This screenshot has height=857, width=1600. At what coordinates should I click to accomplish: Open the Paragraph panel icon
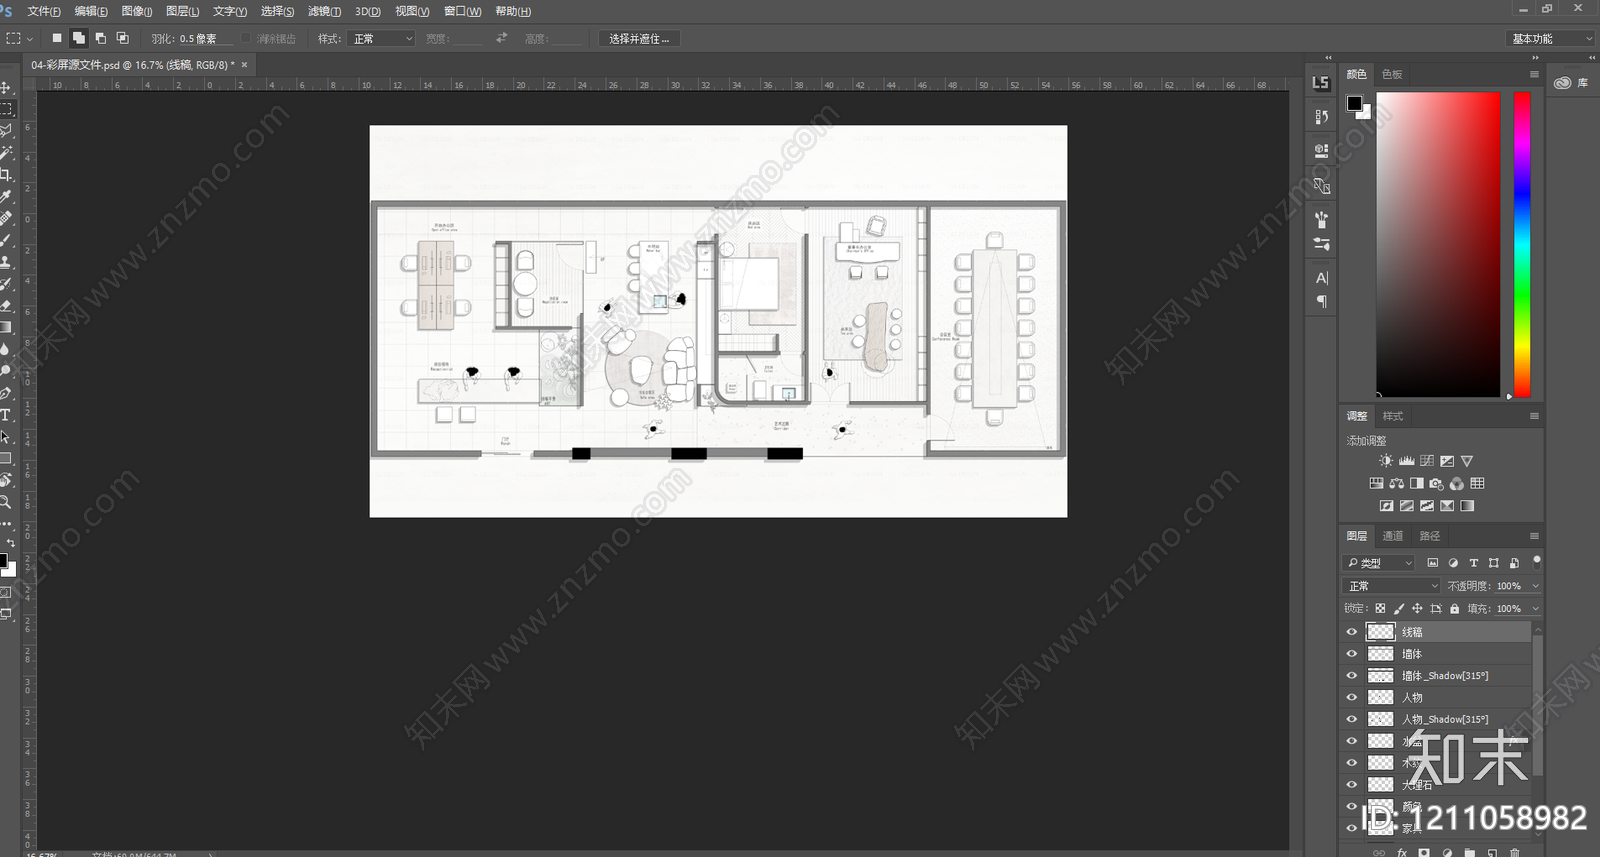(x=1321, y=302)
